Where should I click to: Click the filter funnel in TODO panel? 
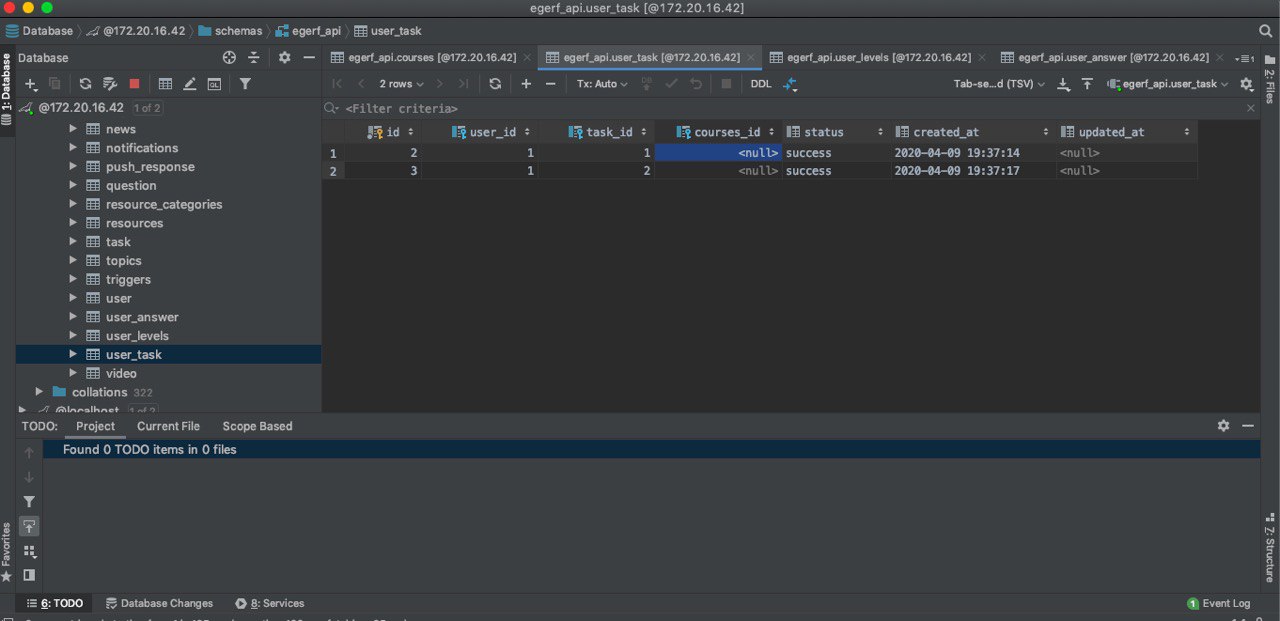coord(29,502)
